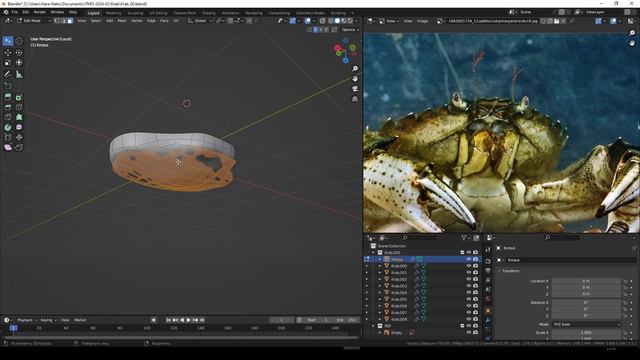Open the Edit Mode dropdown
The image size is (640, 360).
[x=34, y=21]
